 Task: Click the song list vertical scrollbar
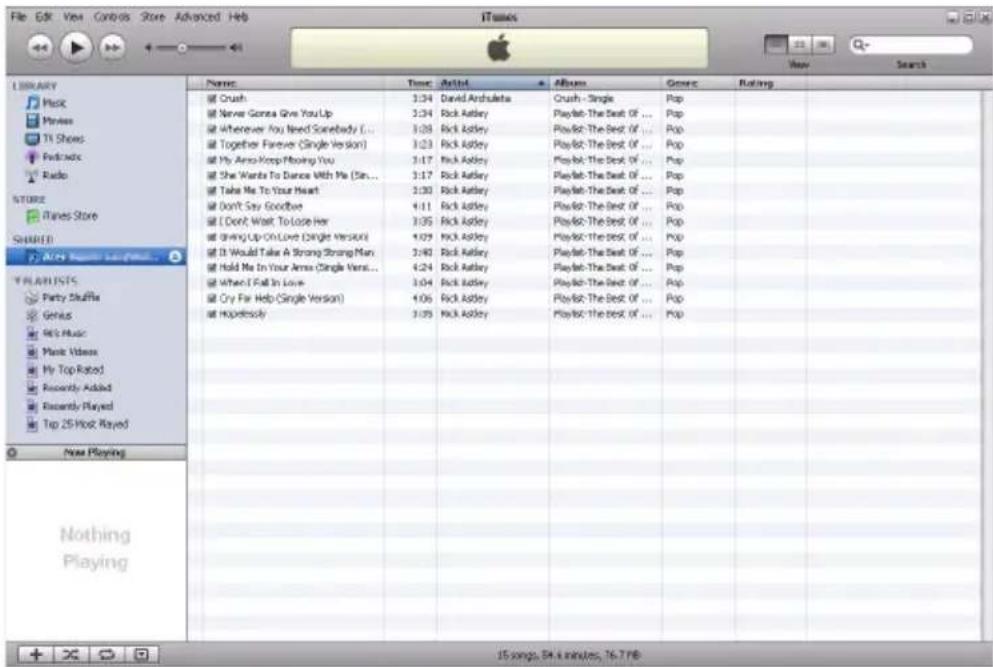click(x=986, y=365)
